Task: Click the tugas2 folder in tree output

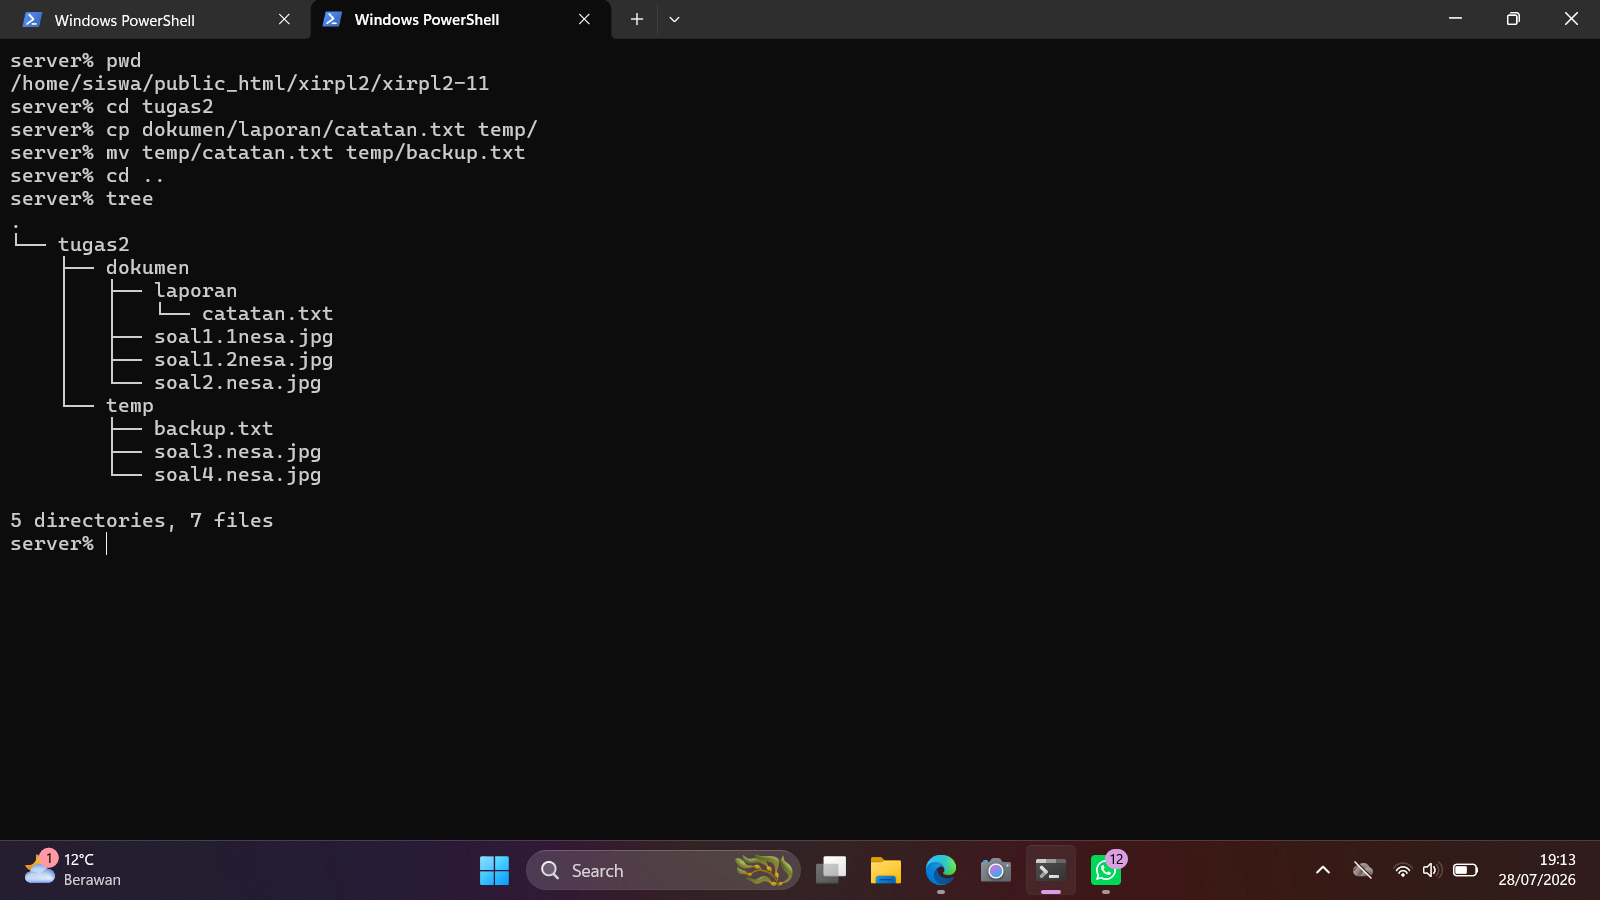Action: [94, 245]
